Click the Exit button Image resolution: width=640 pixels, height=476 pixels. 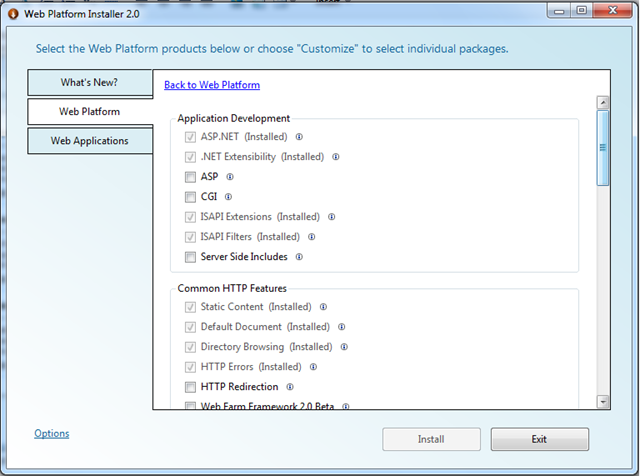pos(540,439)
